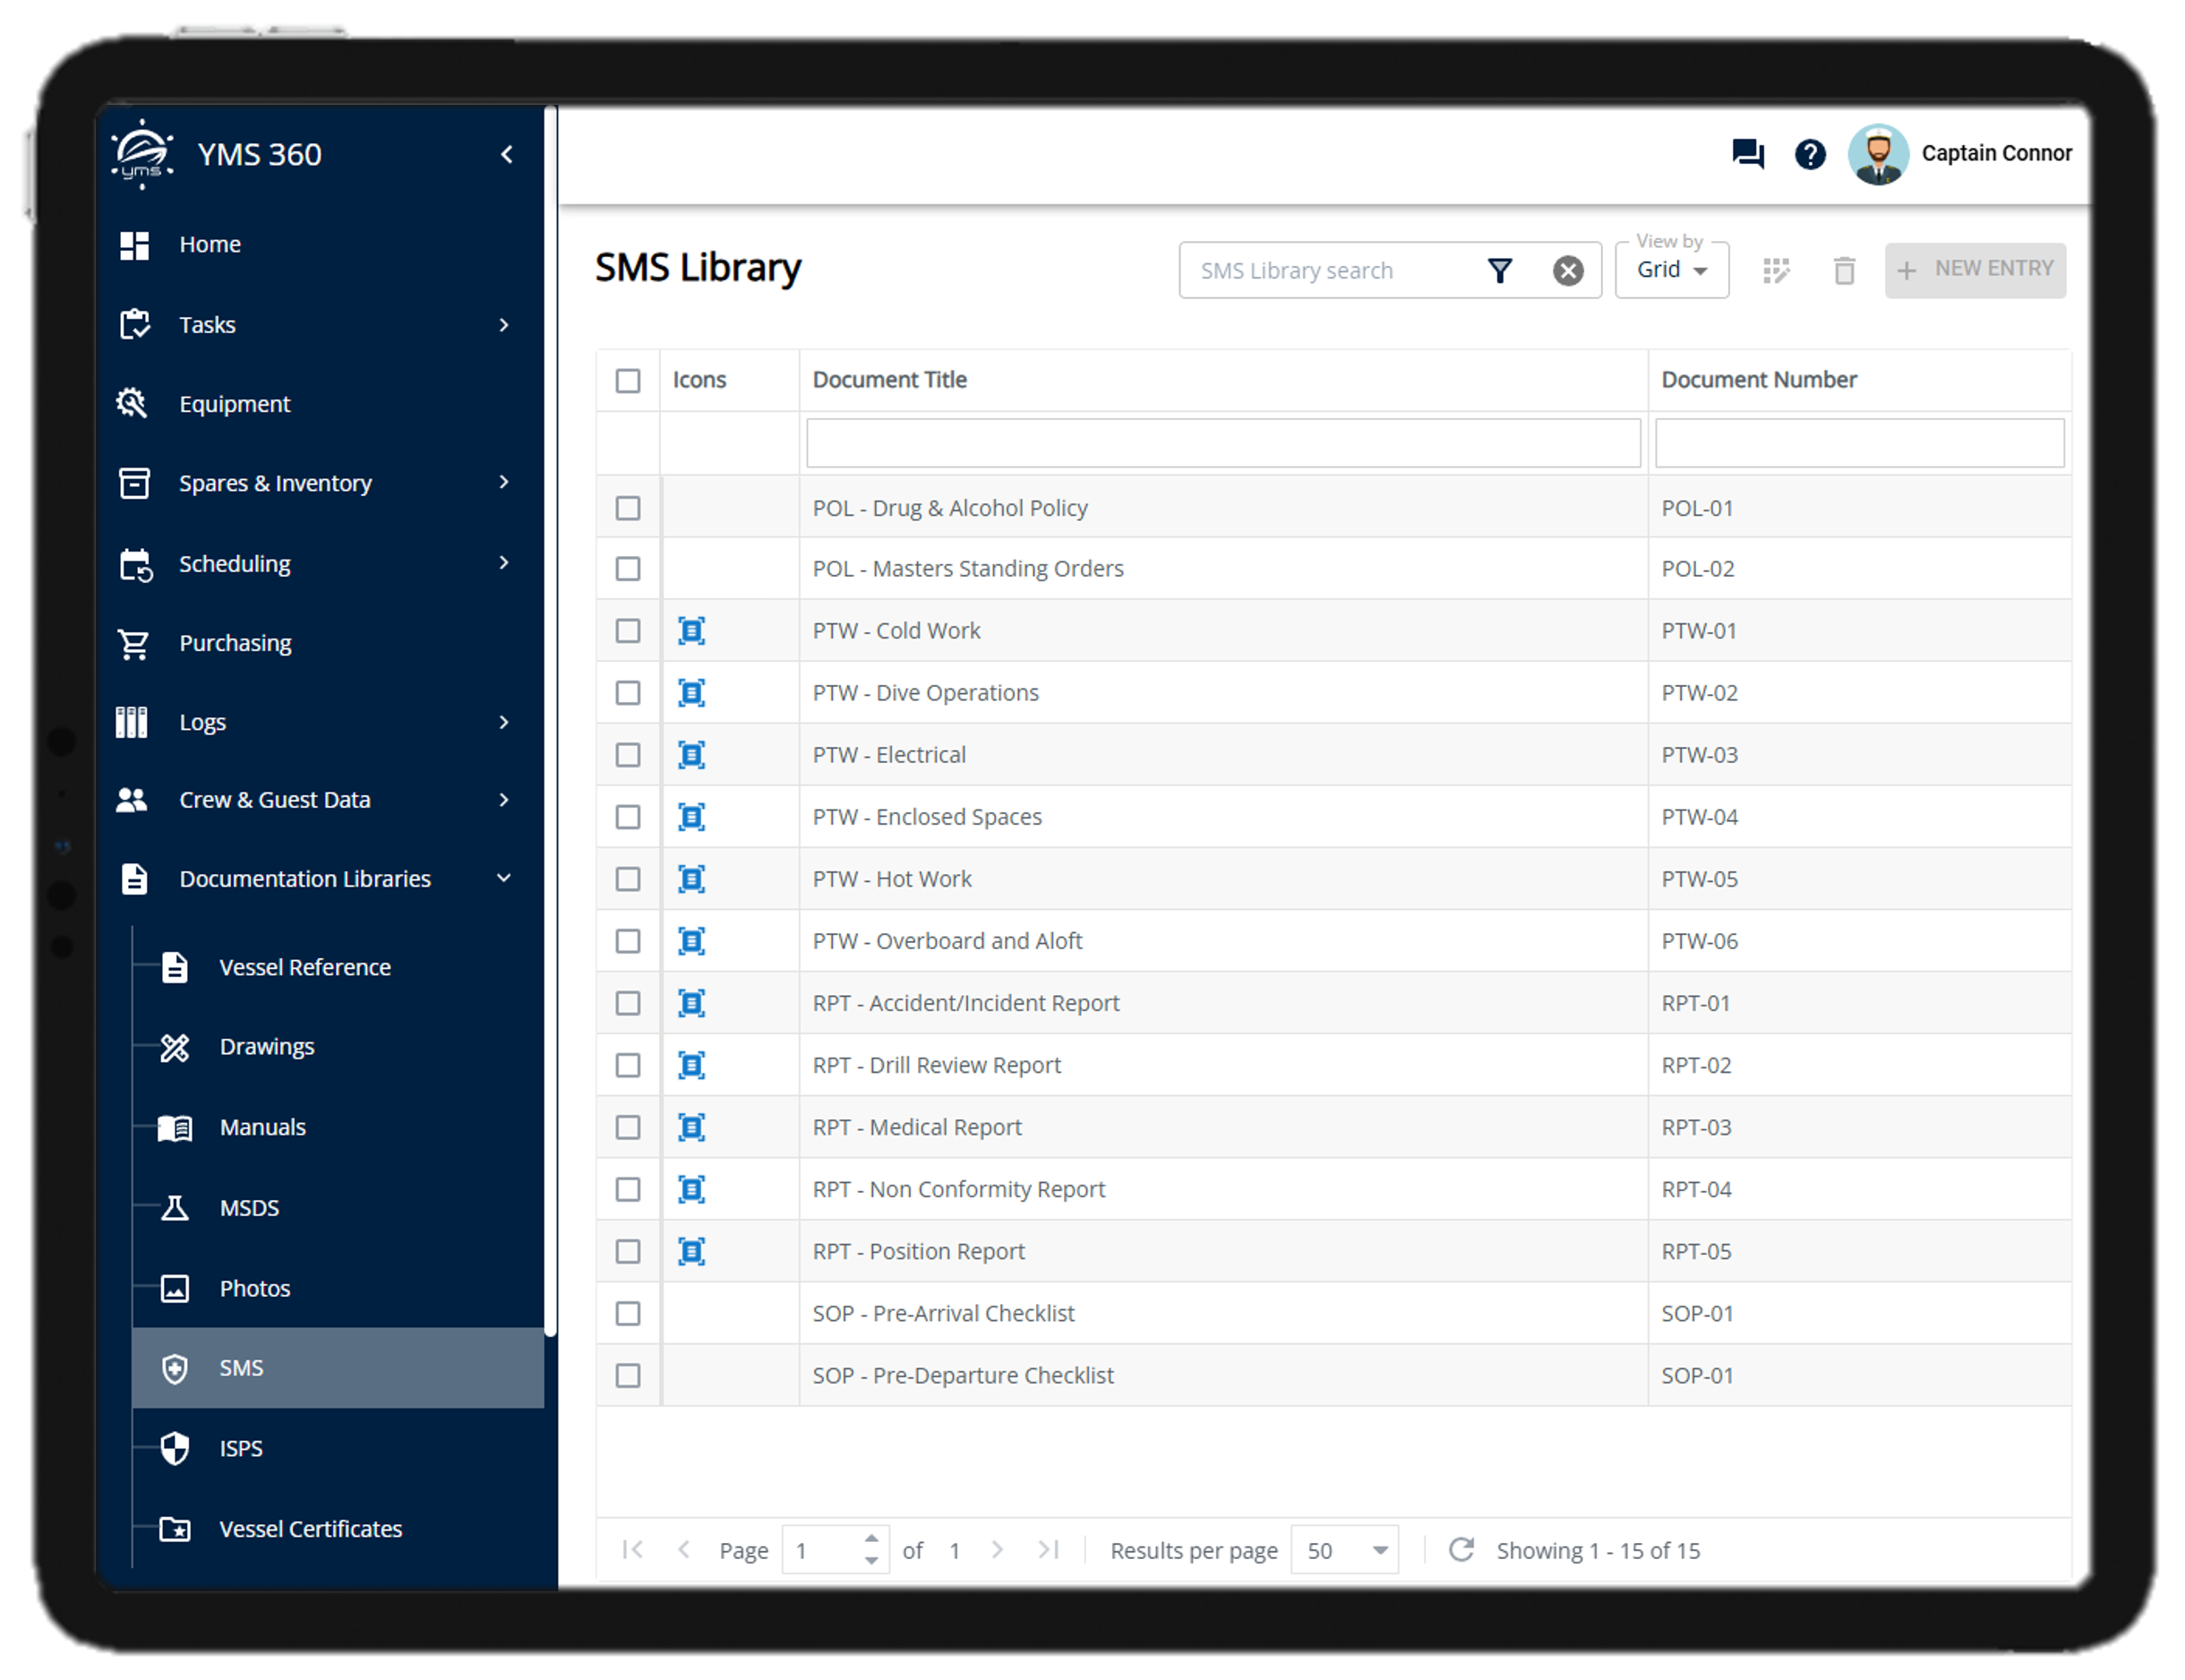Click Captain Connor's avatar

[x=1877, y=154]
